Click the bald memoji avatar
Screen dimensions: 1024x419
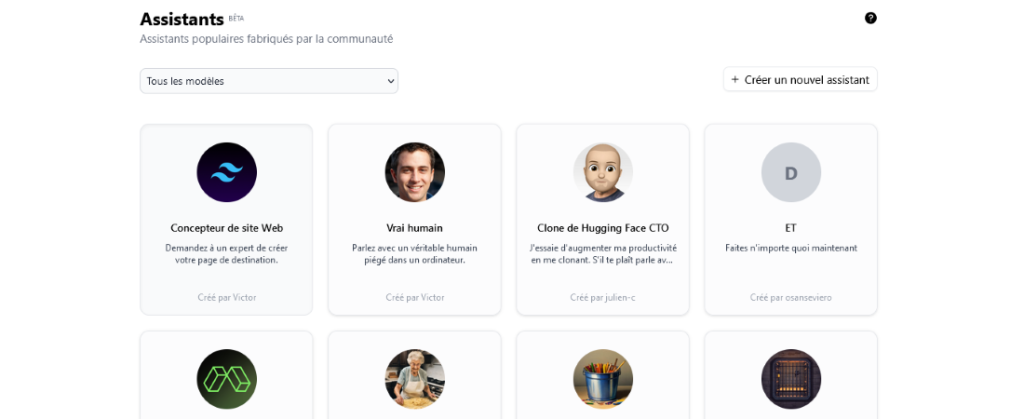[x=603, y=172]
